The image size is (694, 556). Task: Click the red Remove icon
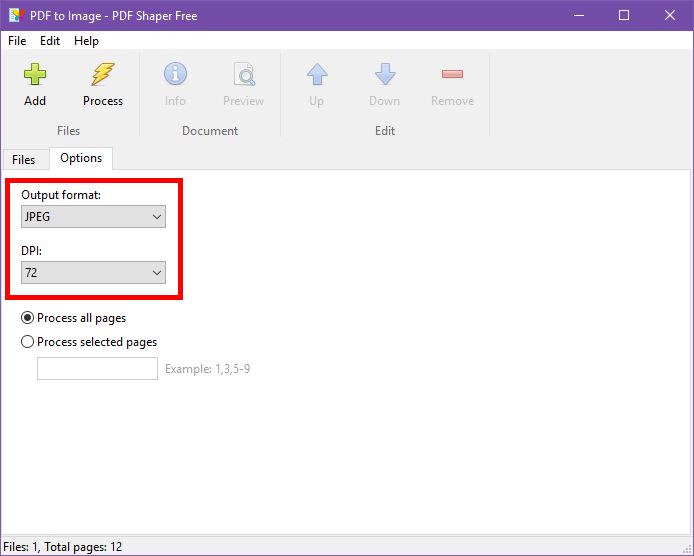(452, 73)
